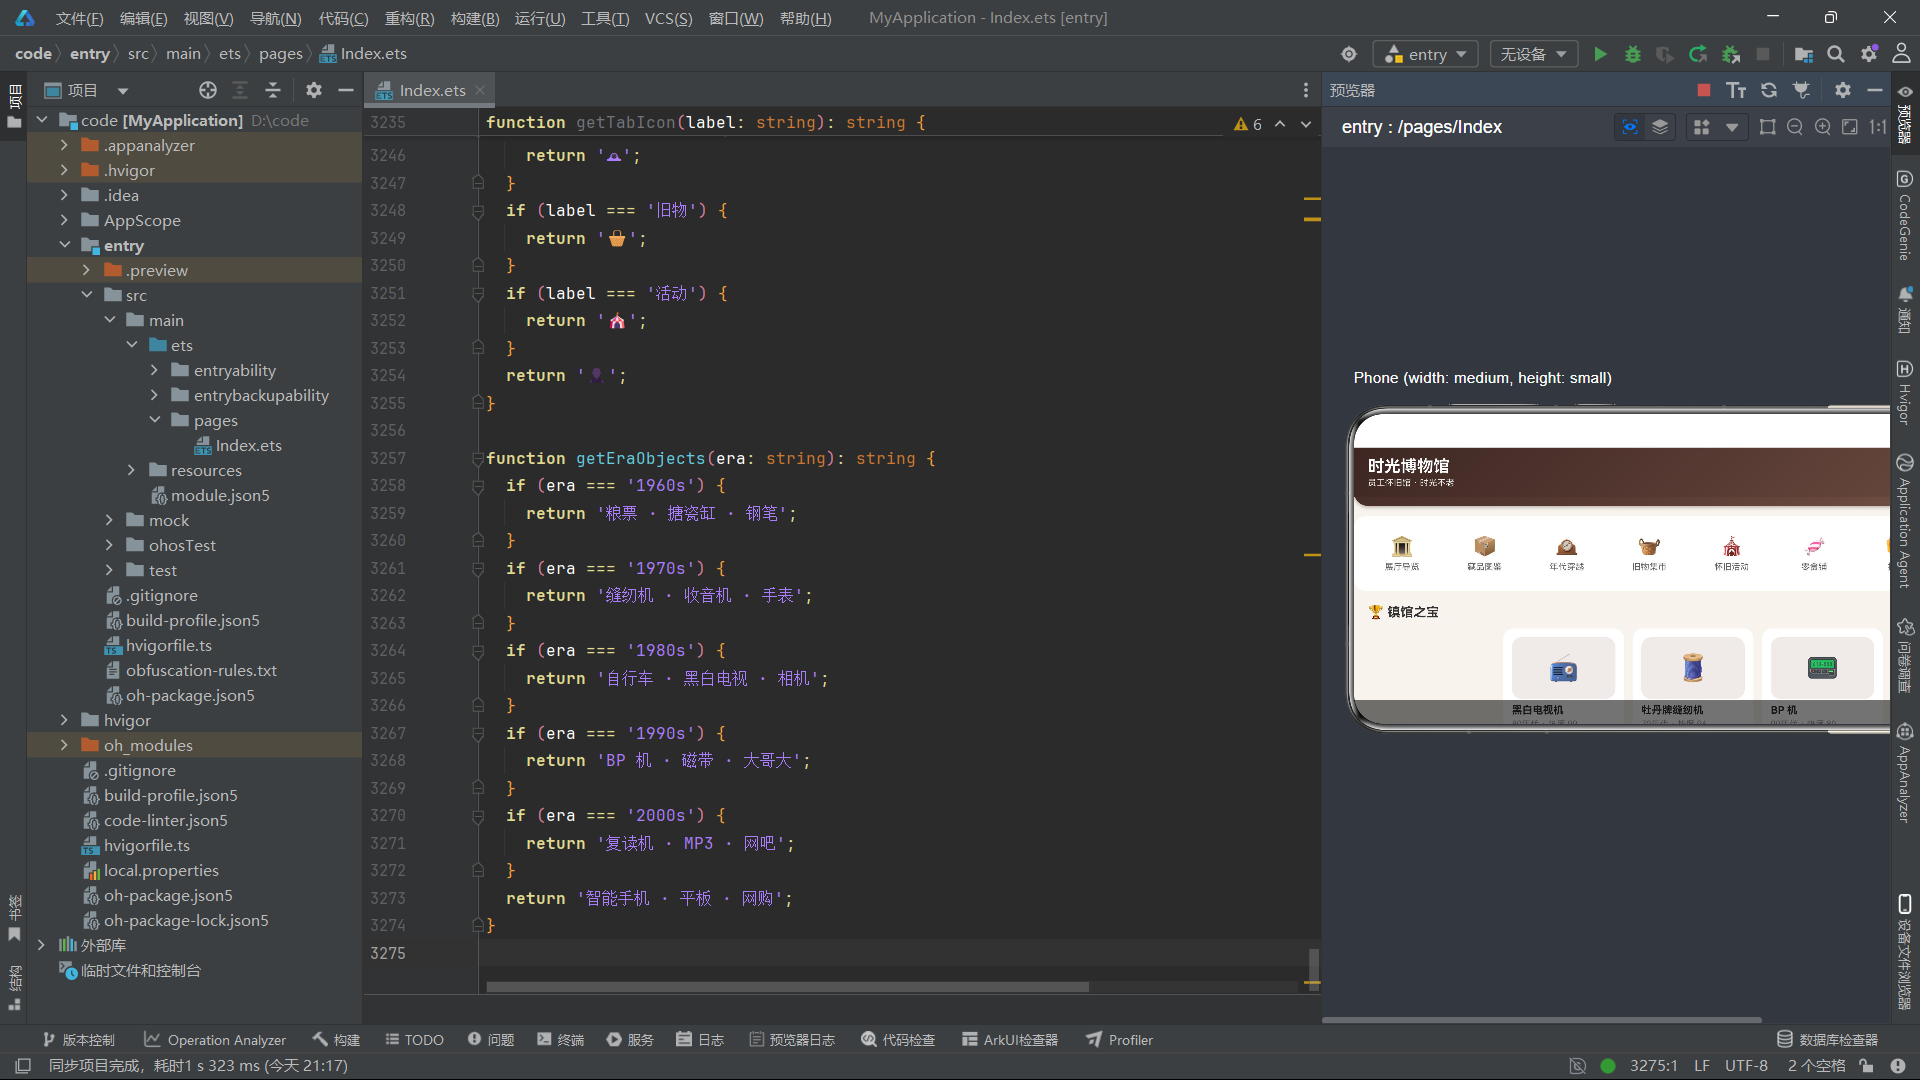
Task: Toggle the CodeGenie side panel
Action: point(1904,216)
